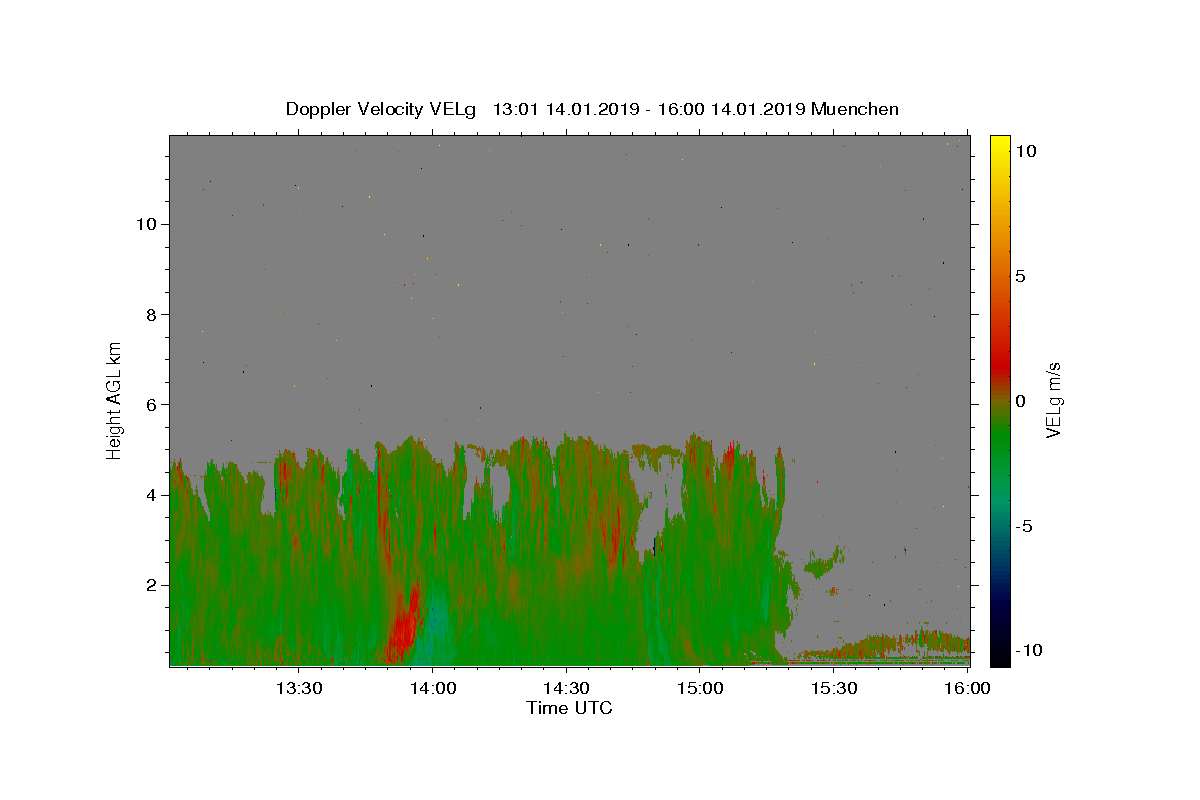1200x800 pixels.
Task: Click the Height AGL km axis title
Action: coord(115,399)
